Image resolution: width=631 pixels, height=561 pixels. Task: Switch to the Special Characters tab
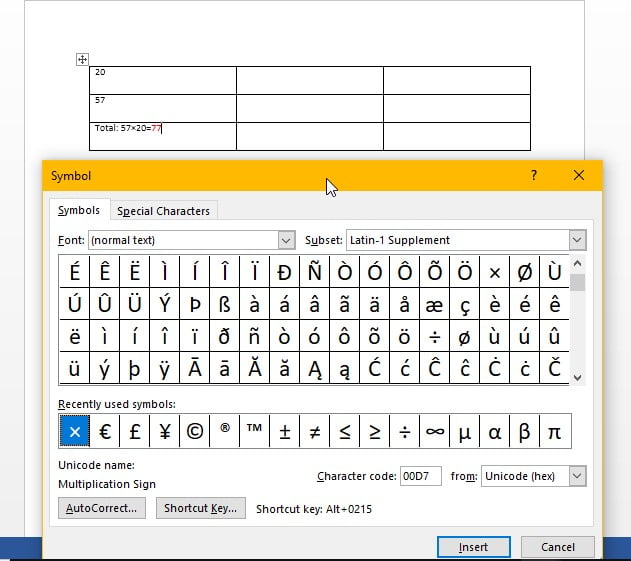163,211
